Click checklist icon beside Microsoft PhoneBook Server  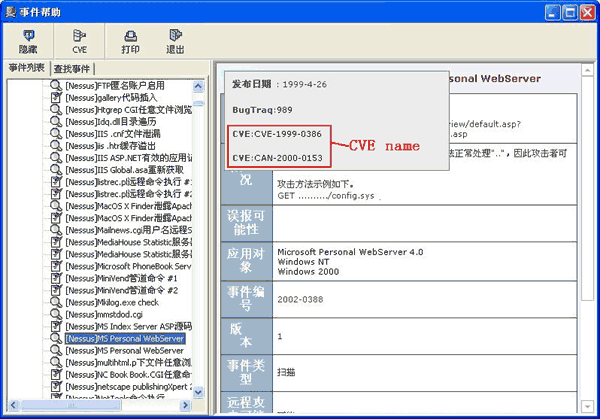pyautogui.click(x=56, y=266)
